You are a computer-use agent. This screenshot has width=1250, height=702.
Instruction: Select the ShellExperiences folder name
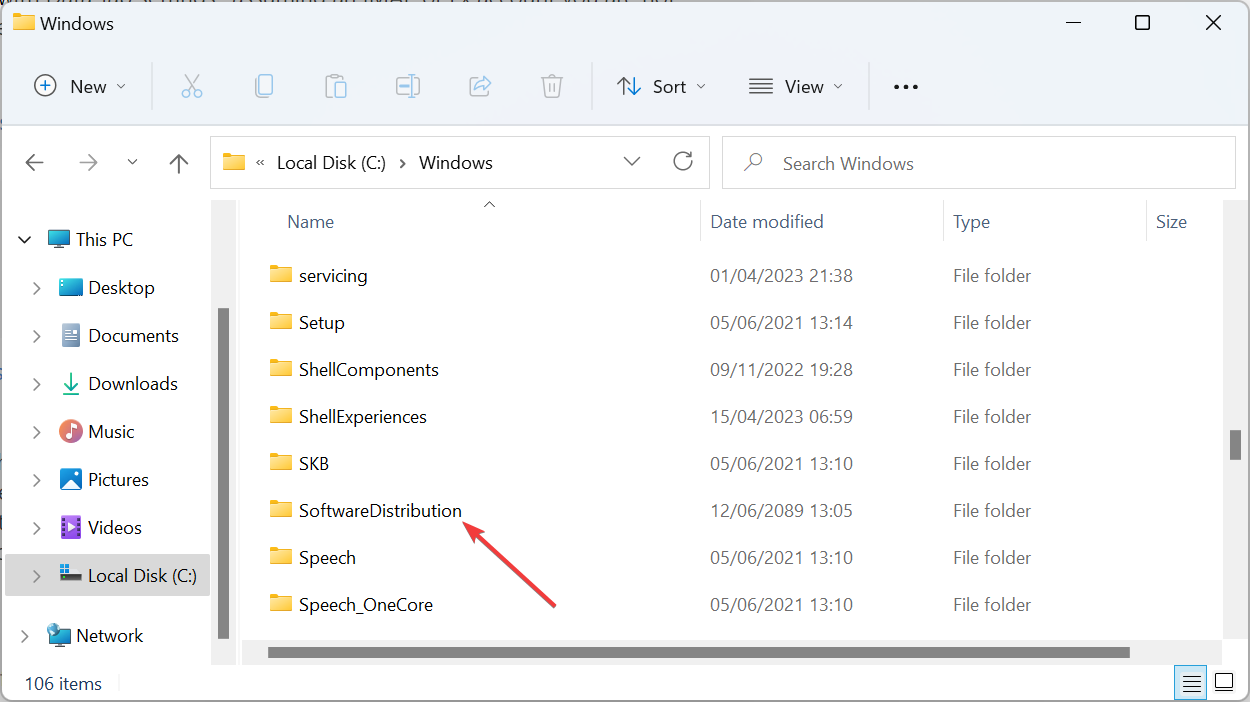tap(363, 417)
